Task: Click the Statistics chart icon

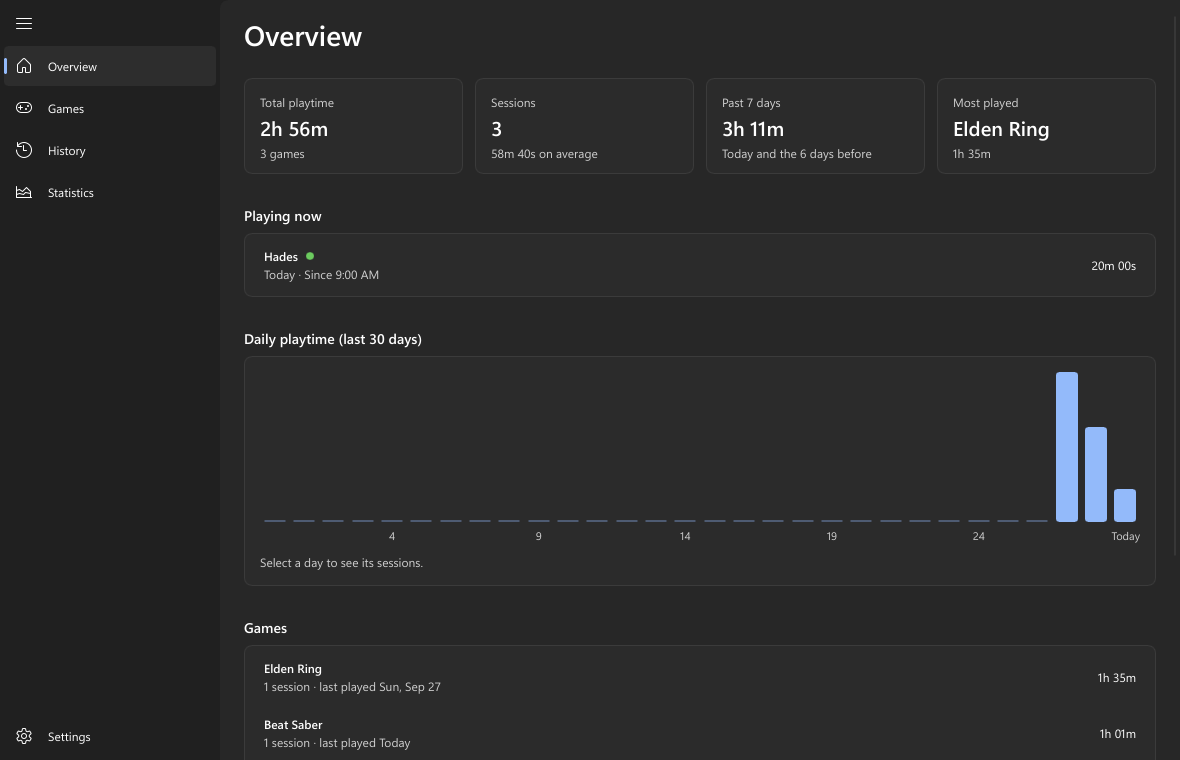Action: coord(24,193)
